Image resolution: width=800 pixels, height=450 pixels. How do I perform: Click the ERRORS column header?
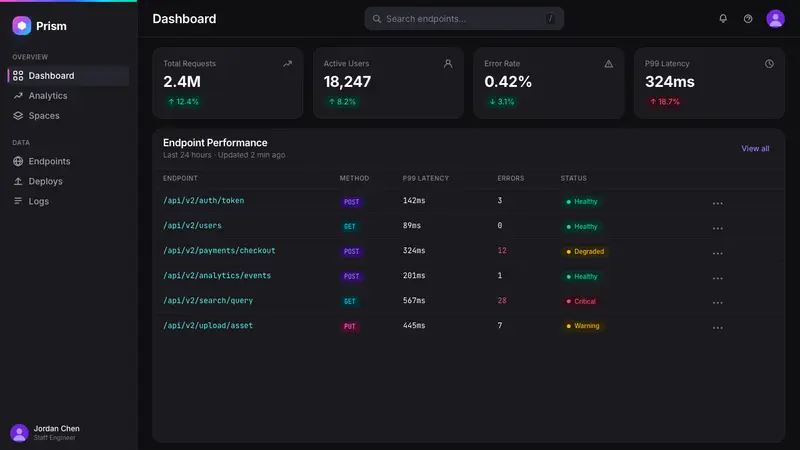(511, 178)
